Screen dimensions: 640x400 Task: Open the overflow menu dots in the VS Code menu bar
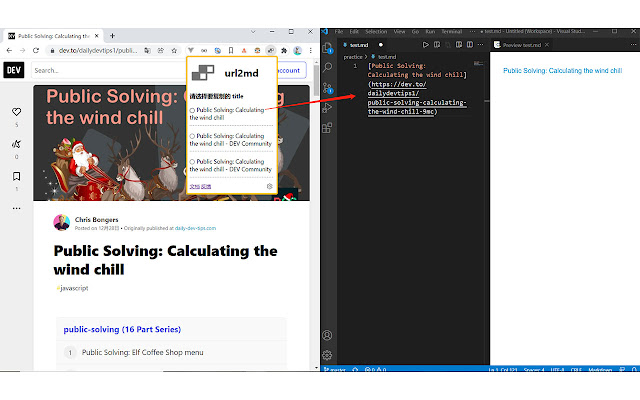coord(472,31)
